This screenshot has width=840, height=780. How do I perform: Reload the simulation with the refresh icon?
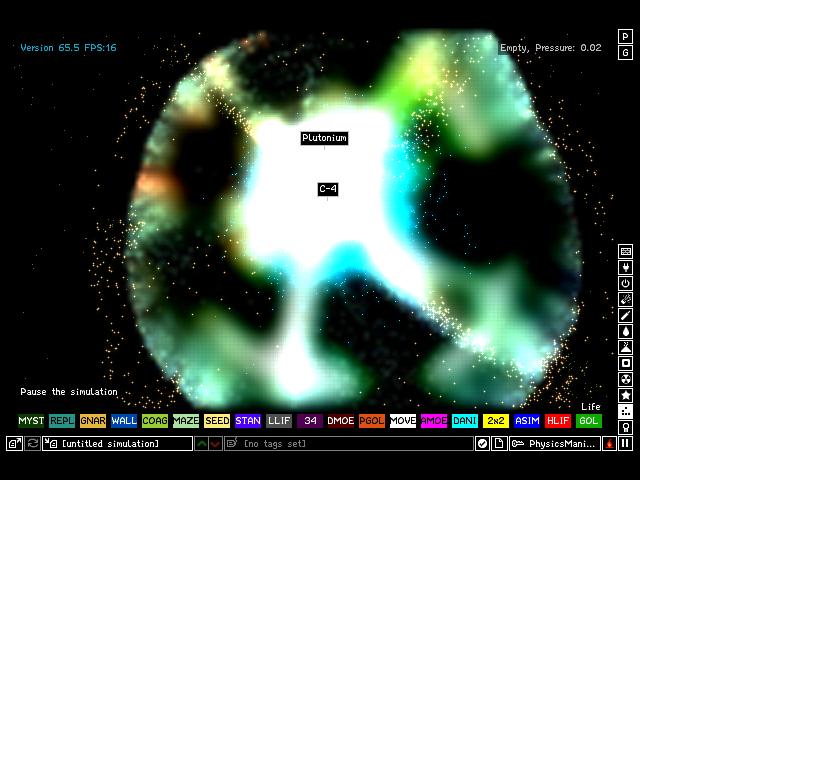[33, 444]
